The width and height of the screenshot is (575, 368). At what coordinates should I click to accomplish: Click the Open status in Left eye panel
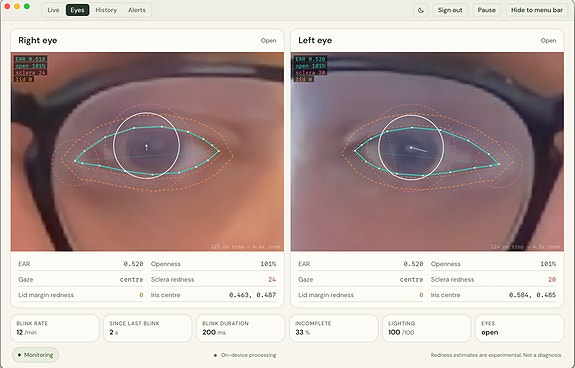point(548,41)
